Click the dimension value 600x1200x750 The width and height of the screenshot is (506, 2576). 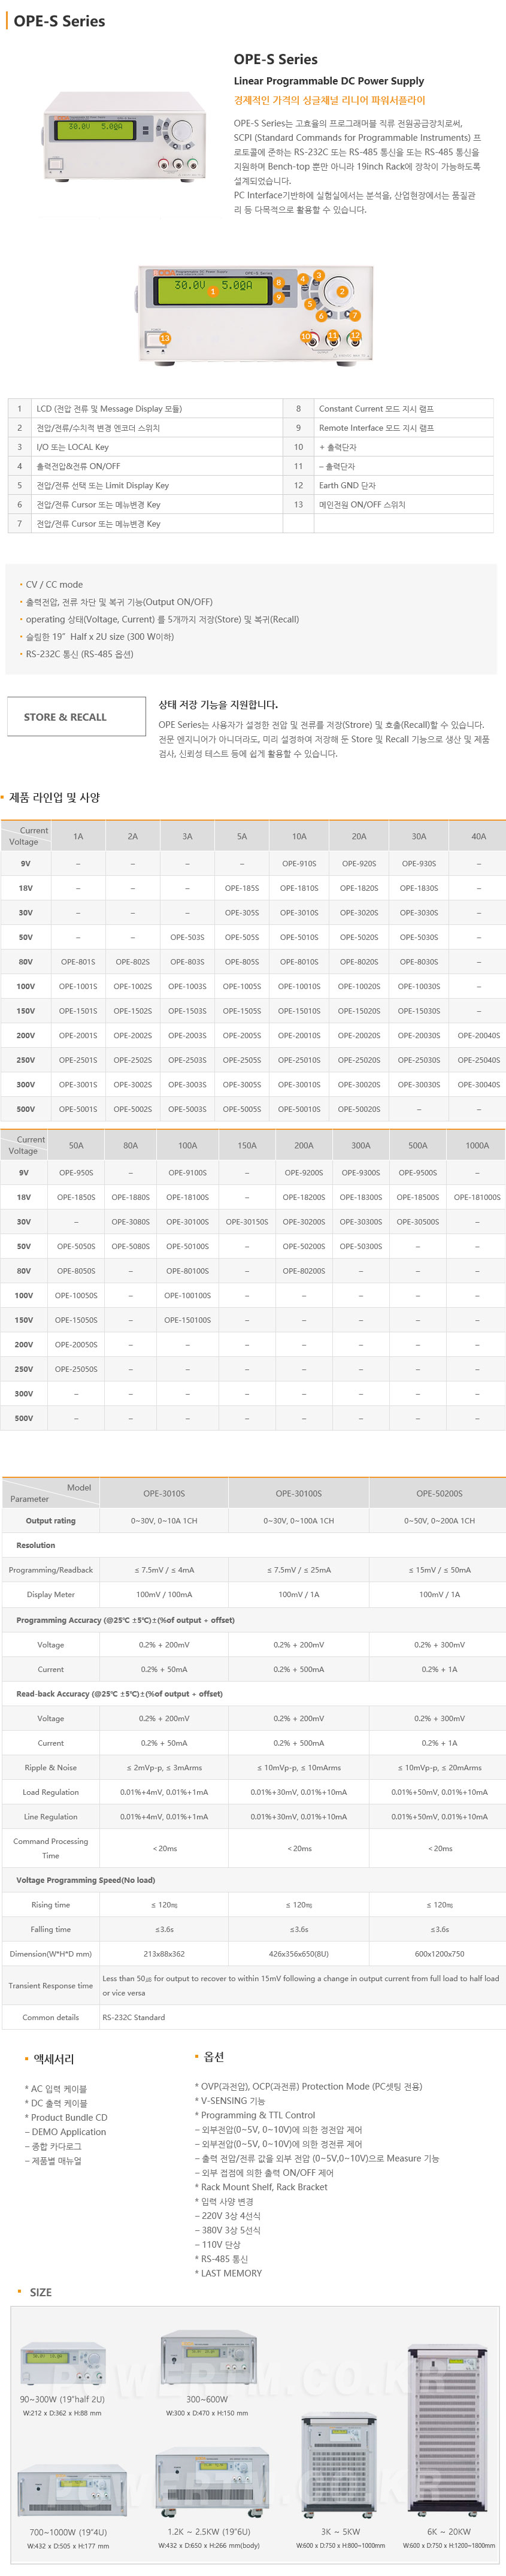coord(439,1953)
